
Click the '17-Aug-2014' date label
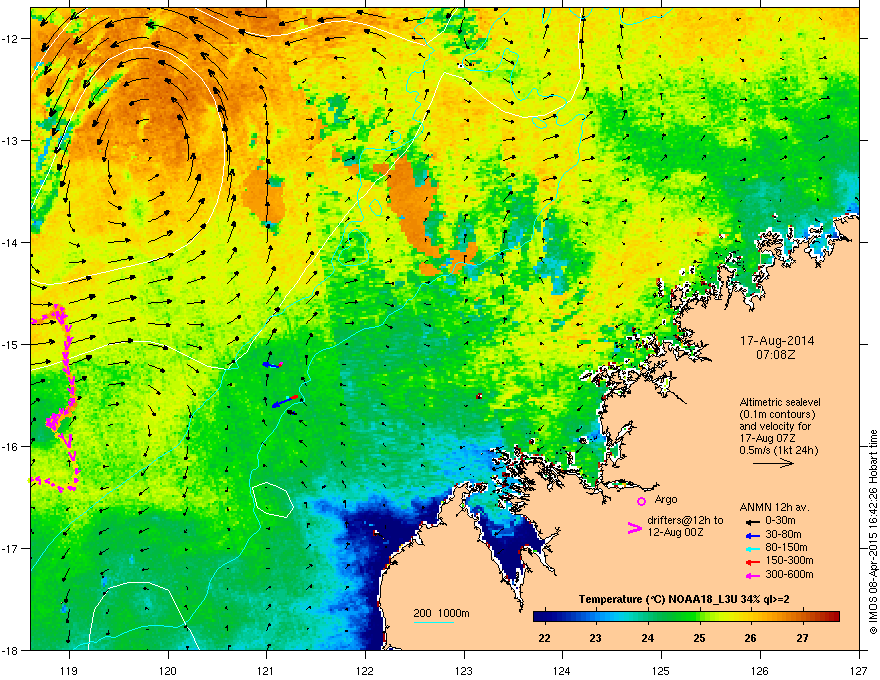[777, 341]
